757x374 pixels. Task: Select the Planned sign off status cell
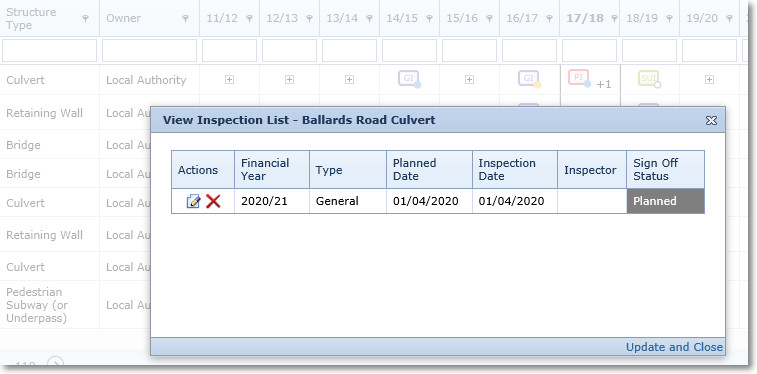(x=665, y=201)
